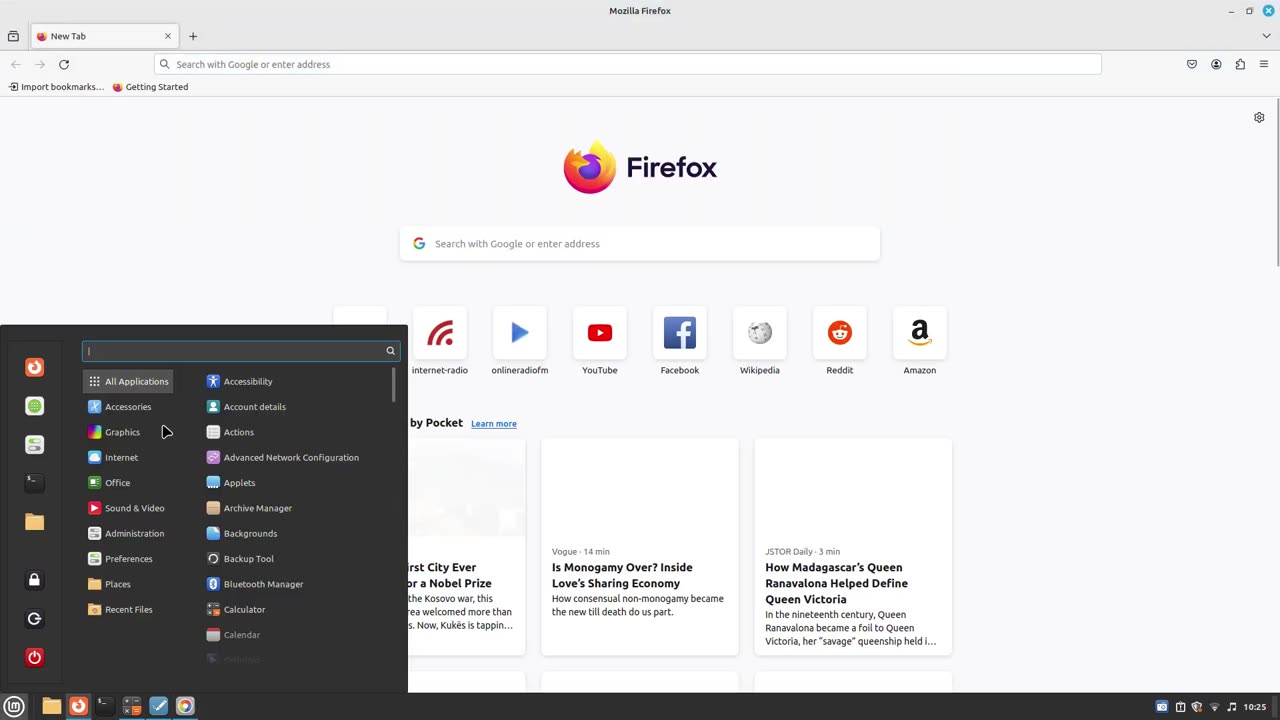Select the Administration category

click(128, 533)
